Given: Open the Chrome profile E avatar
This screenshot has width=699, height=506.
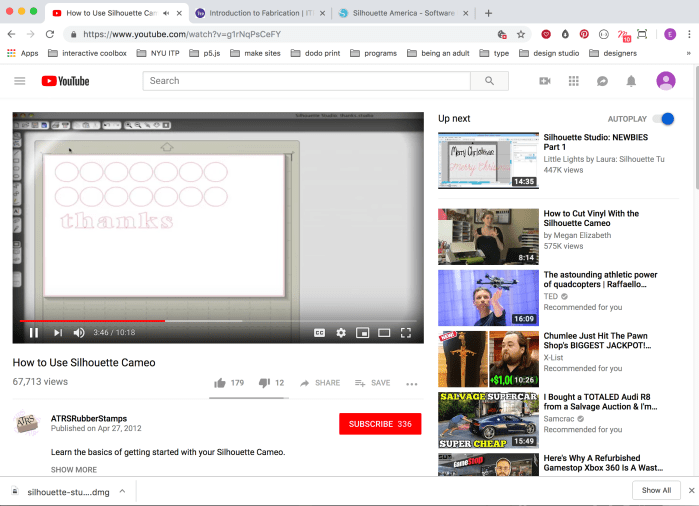Looking at the screenshot, I should click(670, 34).
